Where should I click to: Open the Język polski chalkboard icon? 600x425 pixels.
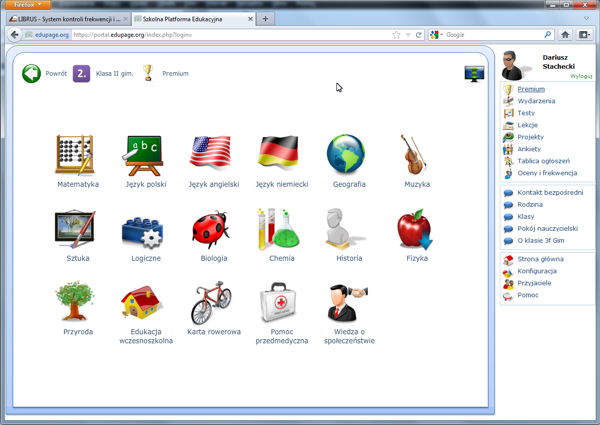143,155
